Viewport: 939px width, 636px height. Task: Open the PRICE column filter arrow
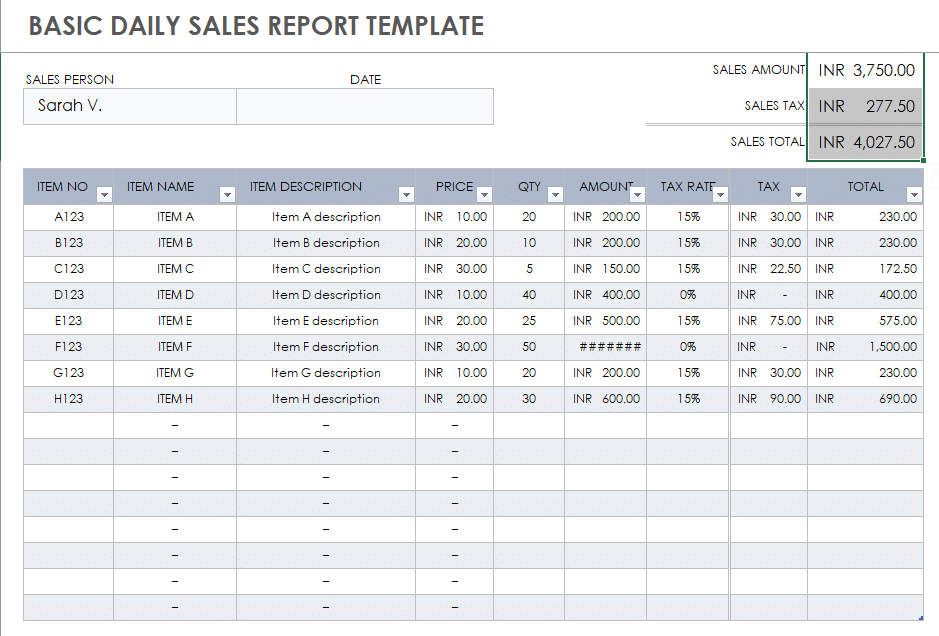(485, 192)
